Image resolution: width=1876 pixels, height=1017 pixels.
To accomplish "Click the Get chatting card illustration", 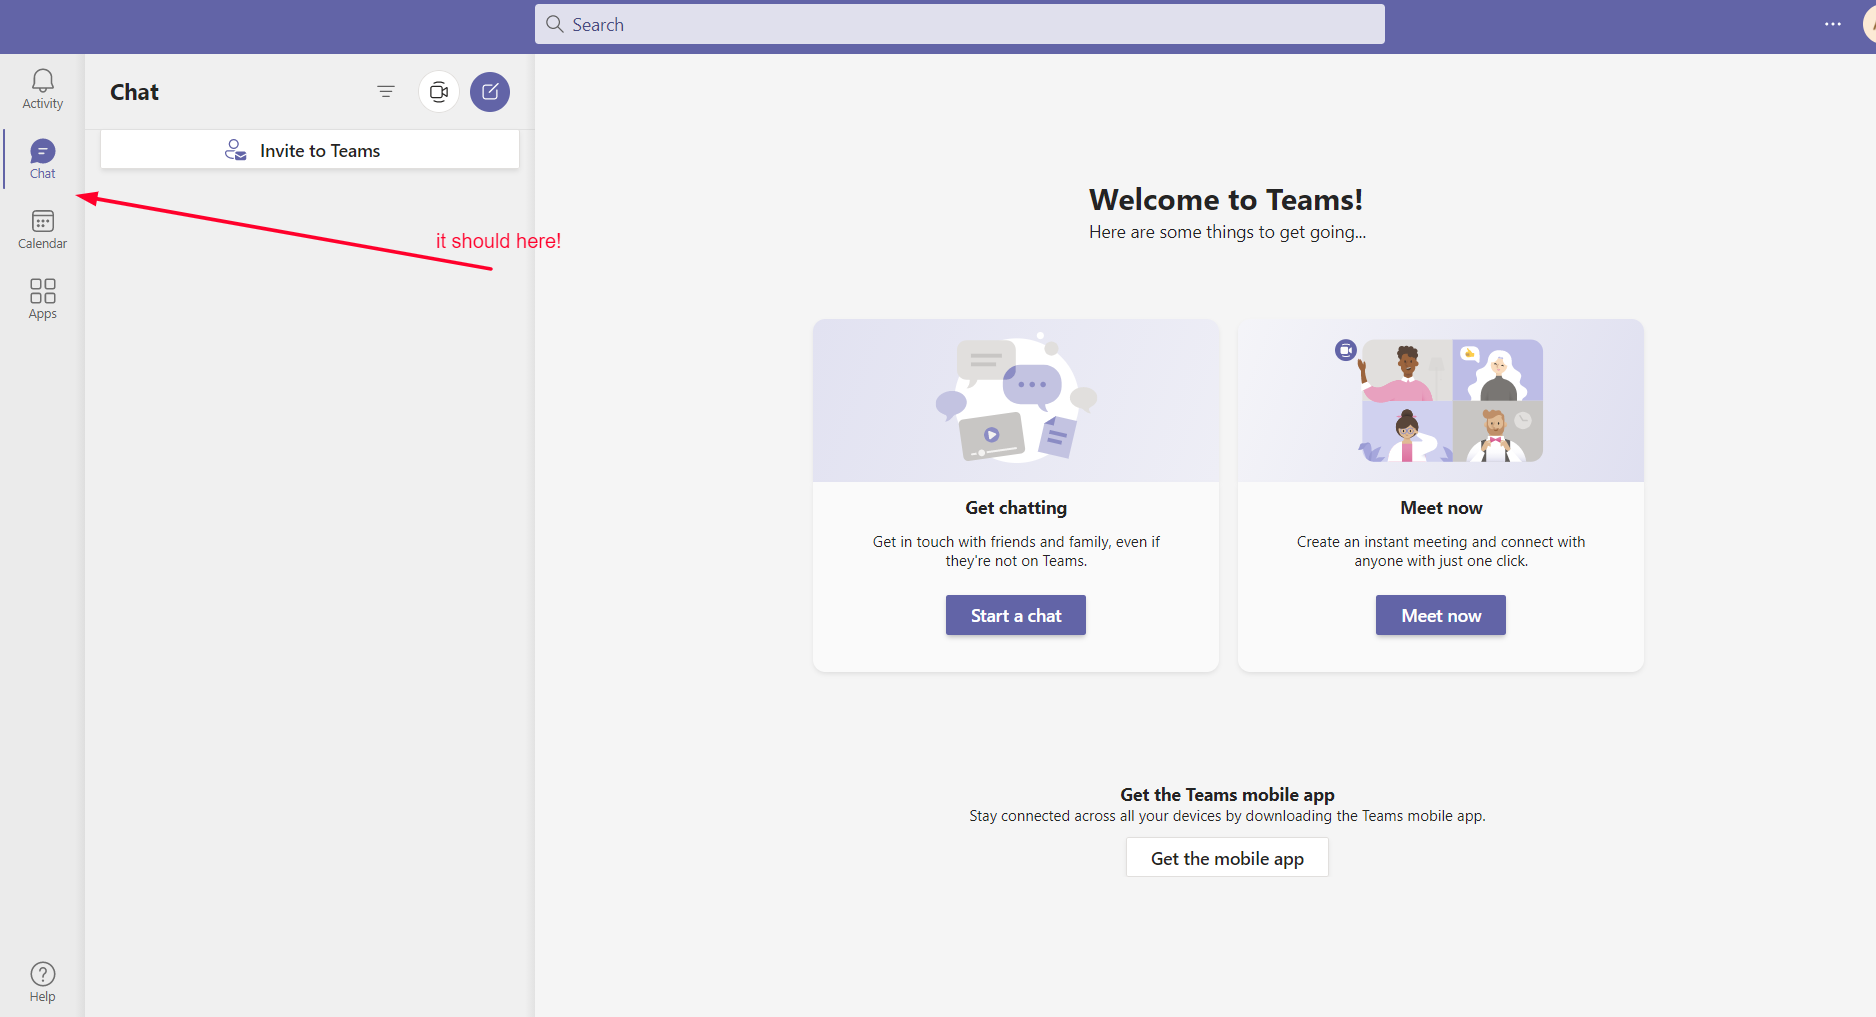I will (1015, 399).
